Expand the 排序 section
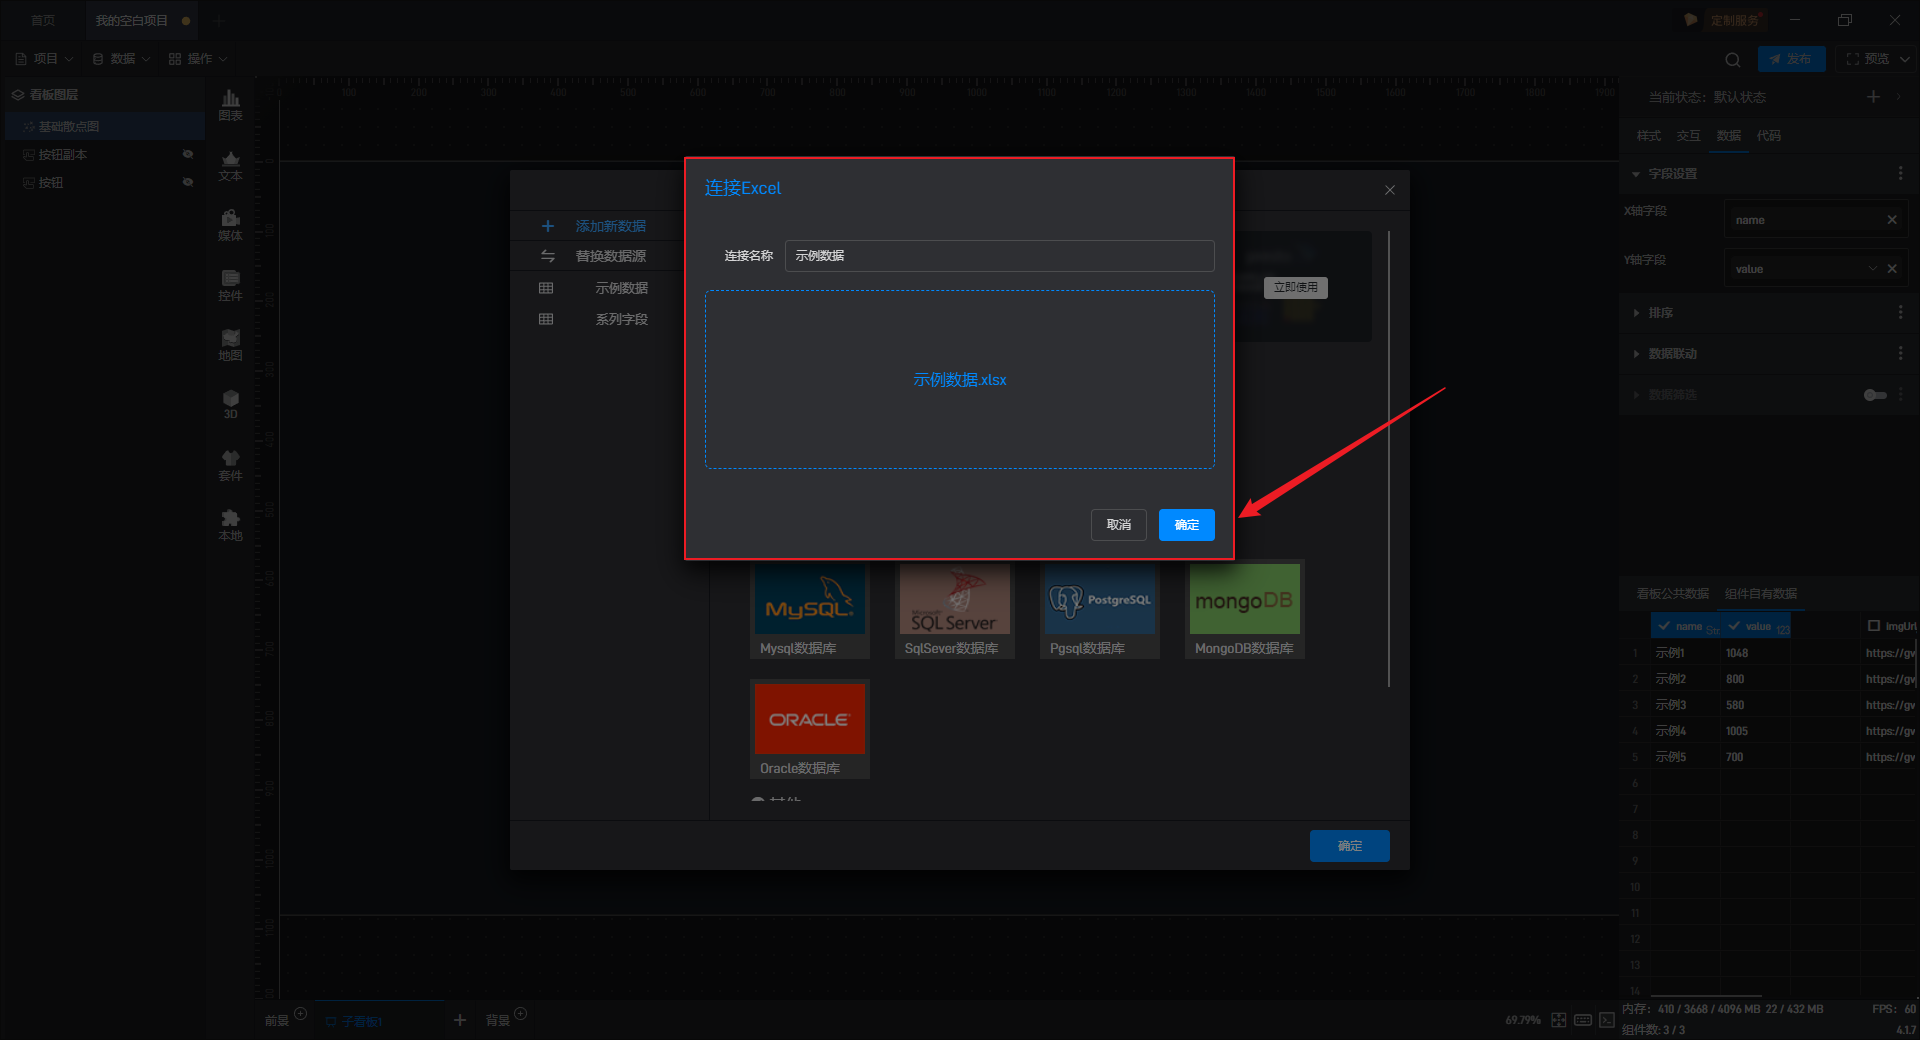 pos(1636,313)
